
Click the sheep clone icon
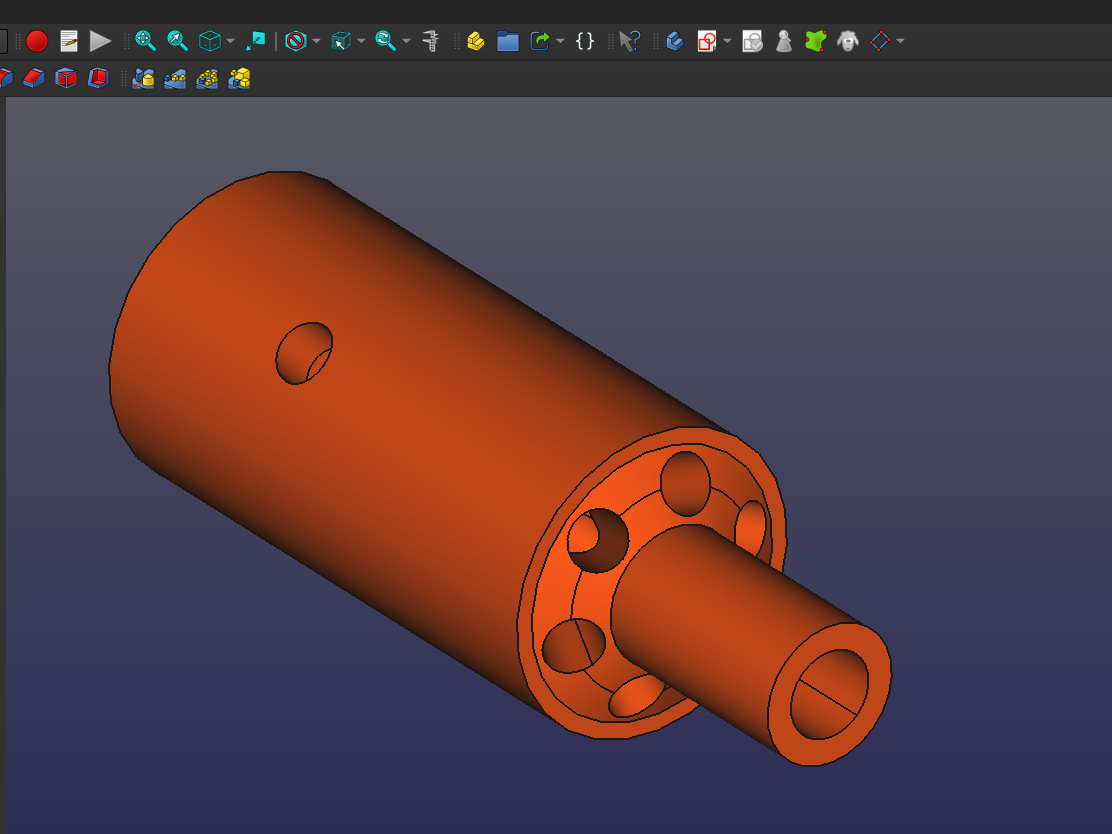pos(848,41)
